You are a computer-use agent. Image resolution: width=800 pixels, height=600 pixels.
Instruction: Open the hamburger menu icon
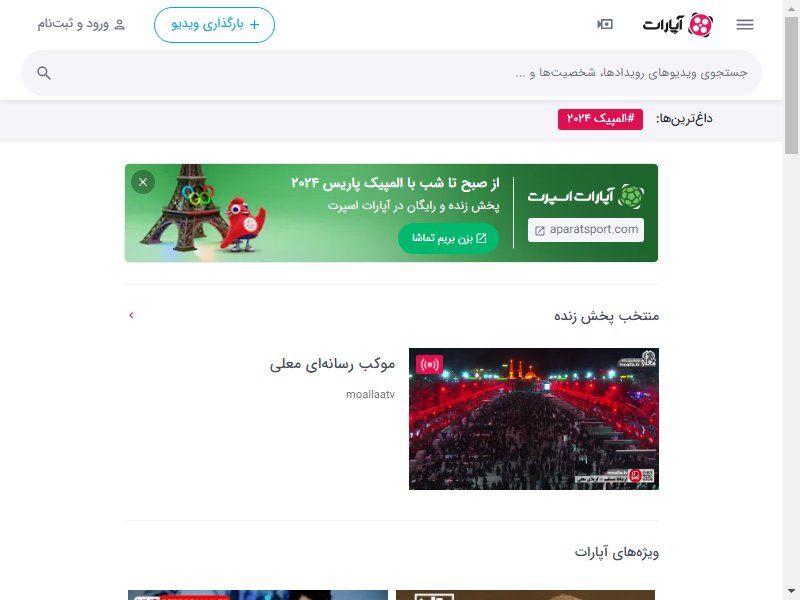(x=745, y=24)
